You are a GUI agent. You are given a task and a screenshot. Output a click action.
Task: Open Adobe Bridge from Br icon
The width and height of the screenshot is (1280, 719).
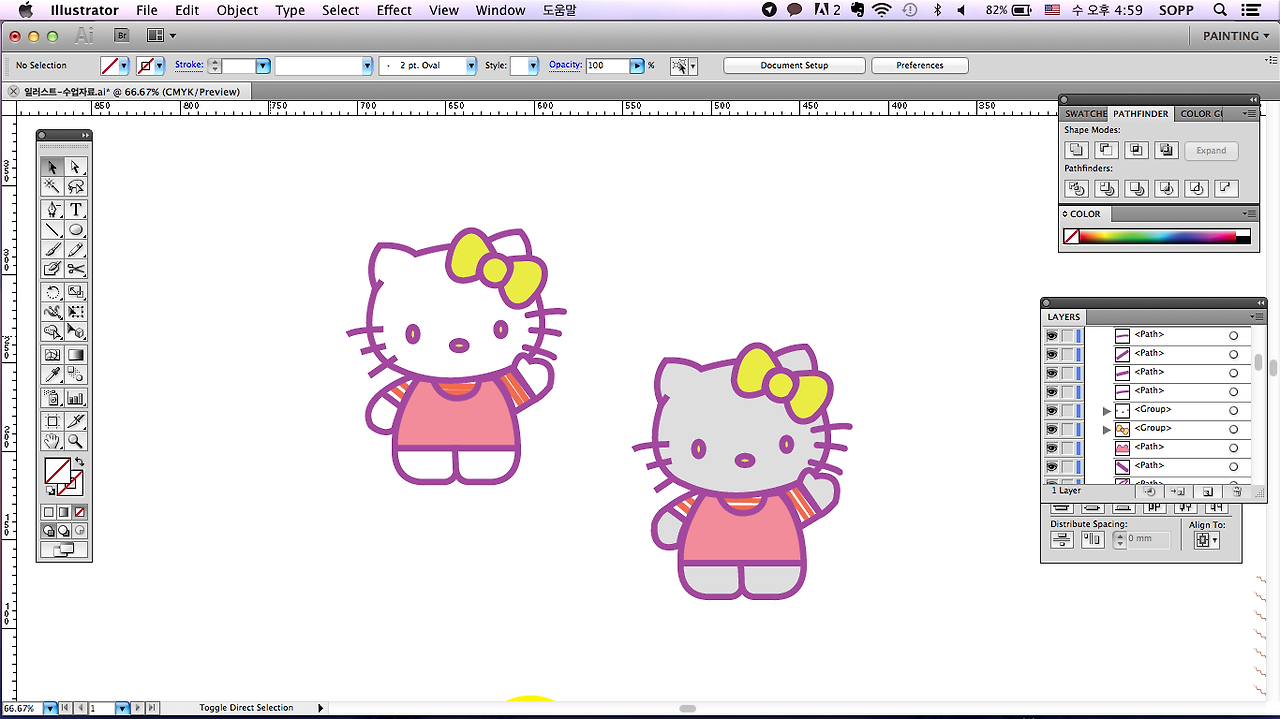(x=122, y=35)
